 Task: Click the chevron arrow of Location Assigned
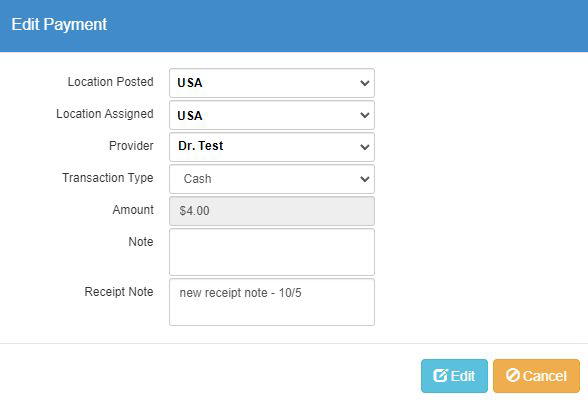click(x=364, y=115)
